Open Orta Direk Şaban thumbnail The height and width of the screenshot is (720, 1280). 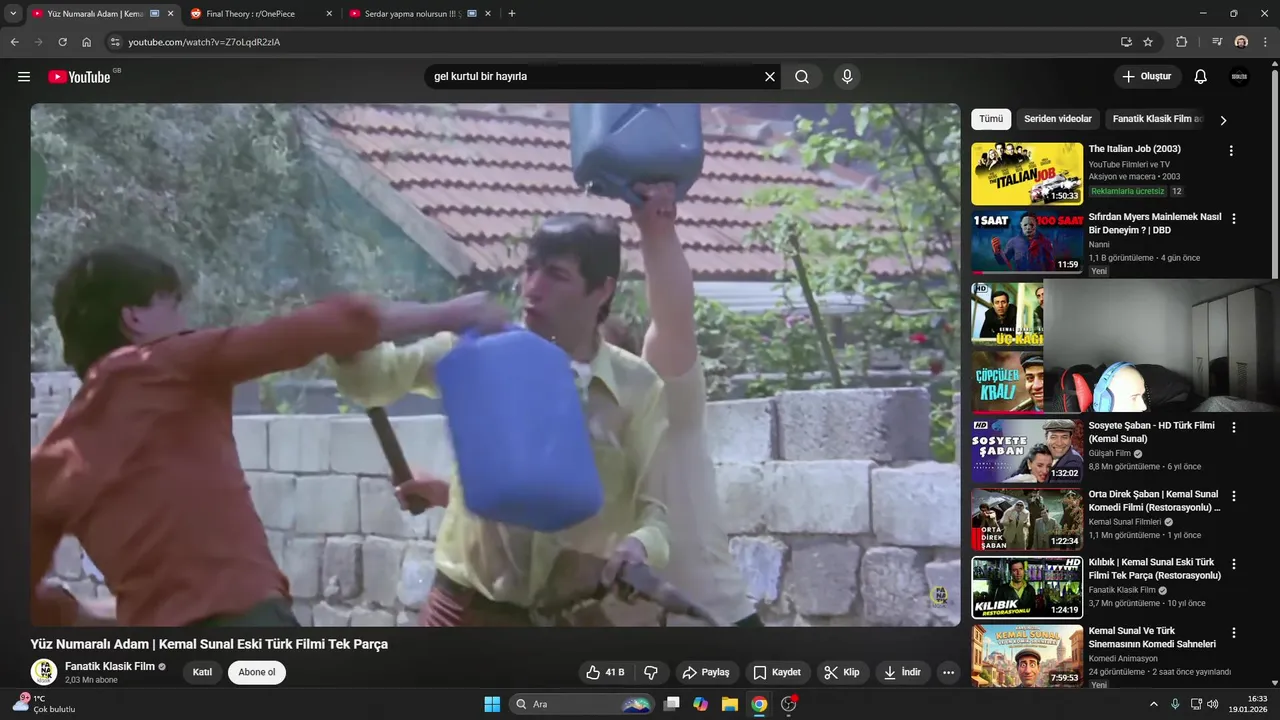1027,519
